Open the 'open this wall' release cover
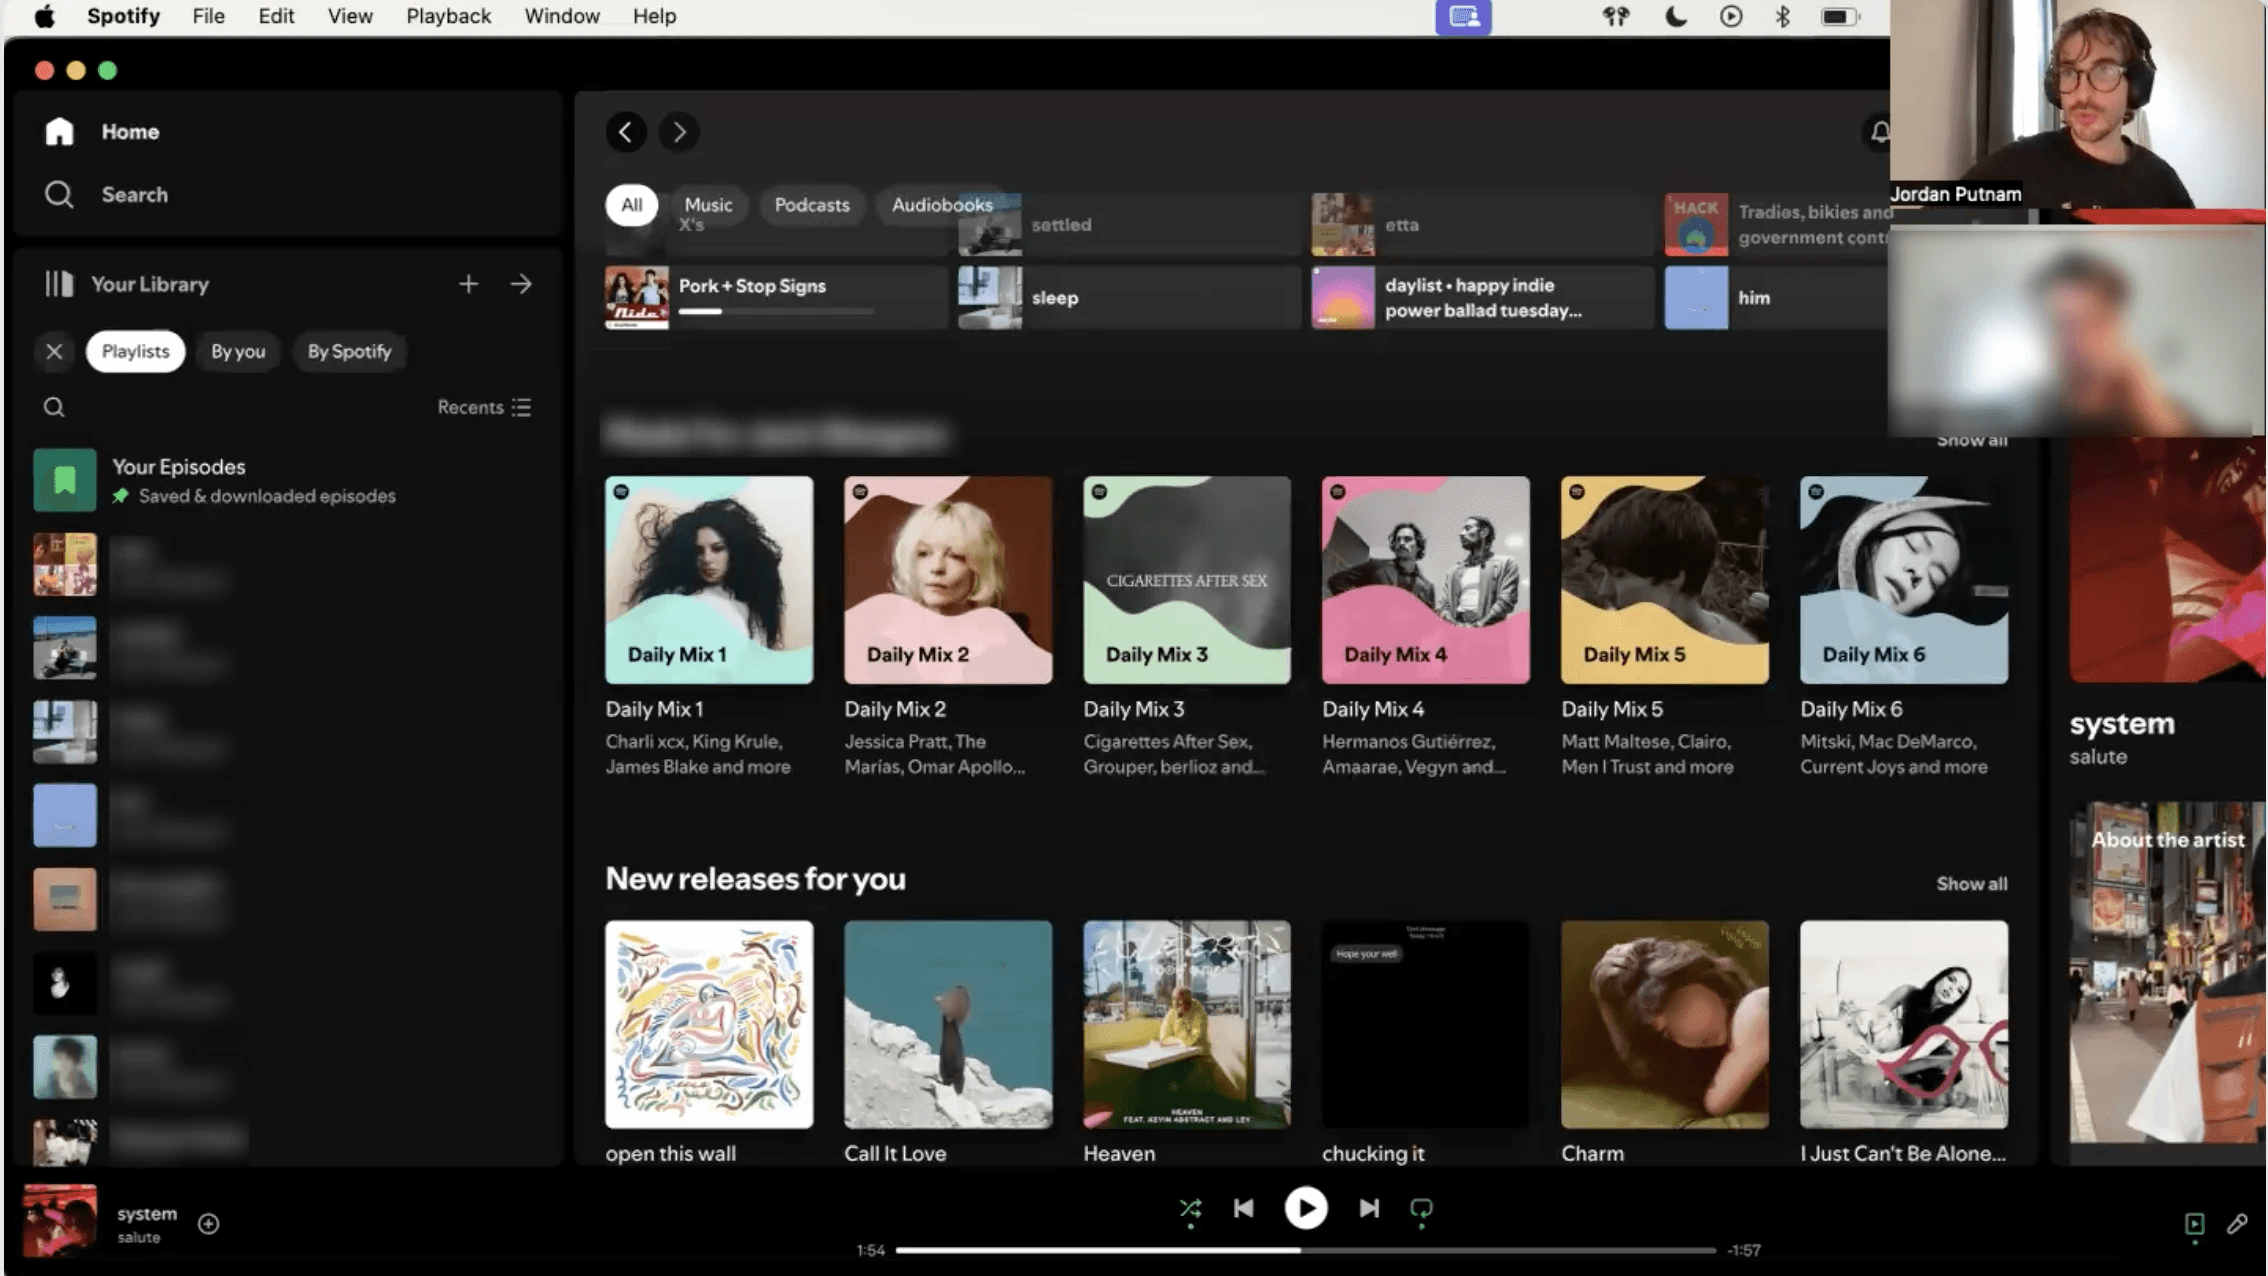Viewport: 2268px width, 1276px height. 709,1025
